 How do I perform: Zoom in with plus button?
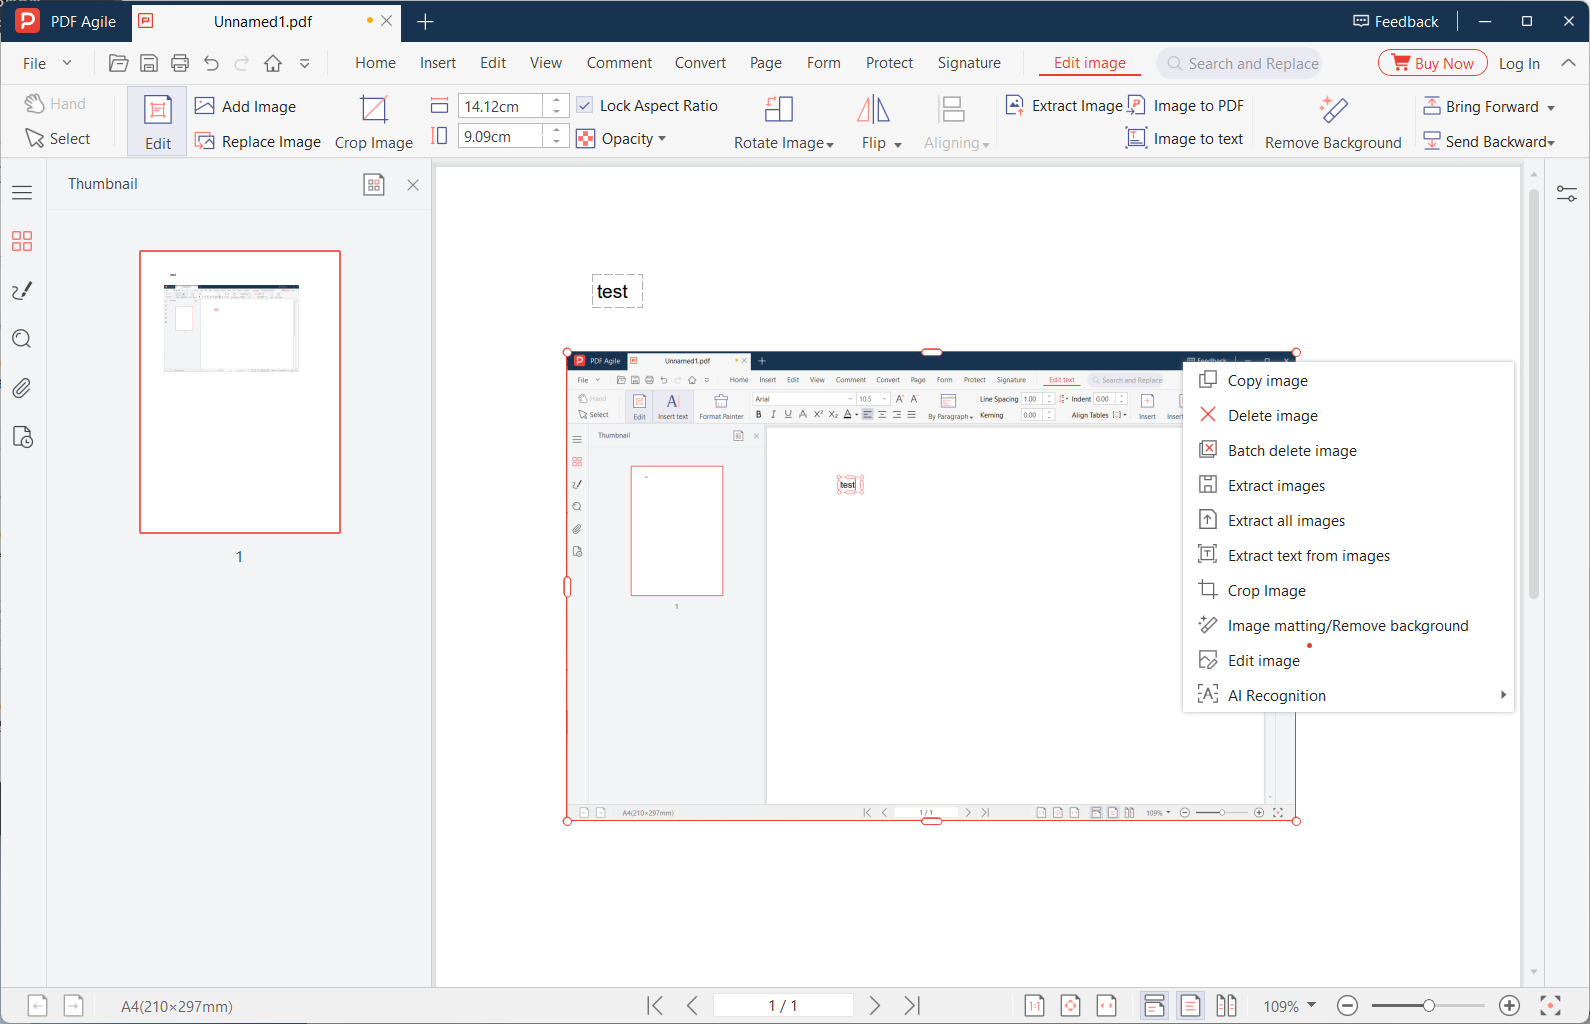pos(1510,1005)
